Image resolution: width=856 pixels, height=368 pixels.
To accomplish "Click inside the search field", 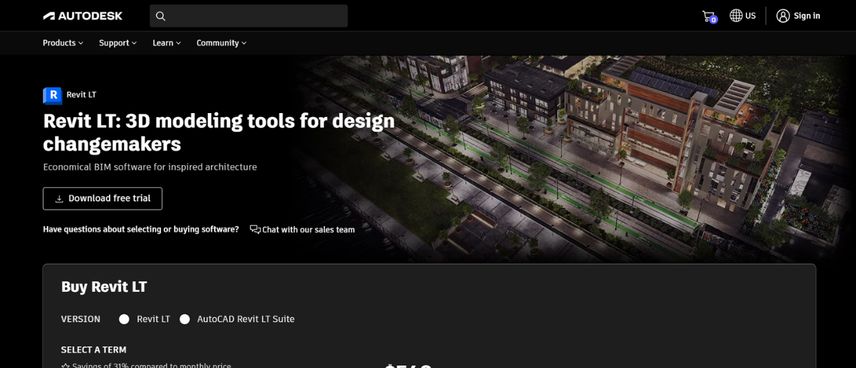I will pyautogui.click(x=248, y=16).
